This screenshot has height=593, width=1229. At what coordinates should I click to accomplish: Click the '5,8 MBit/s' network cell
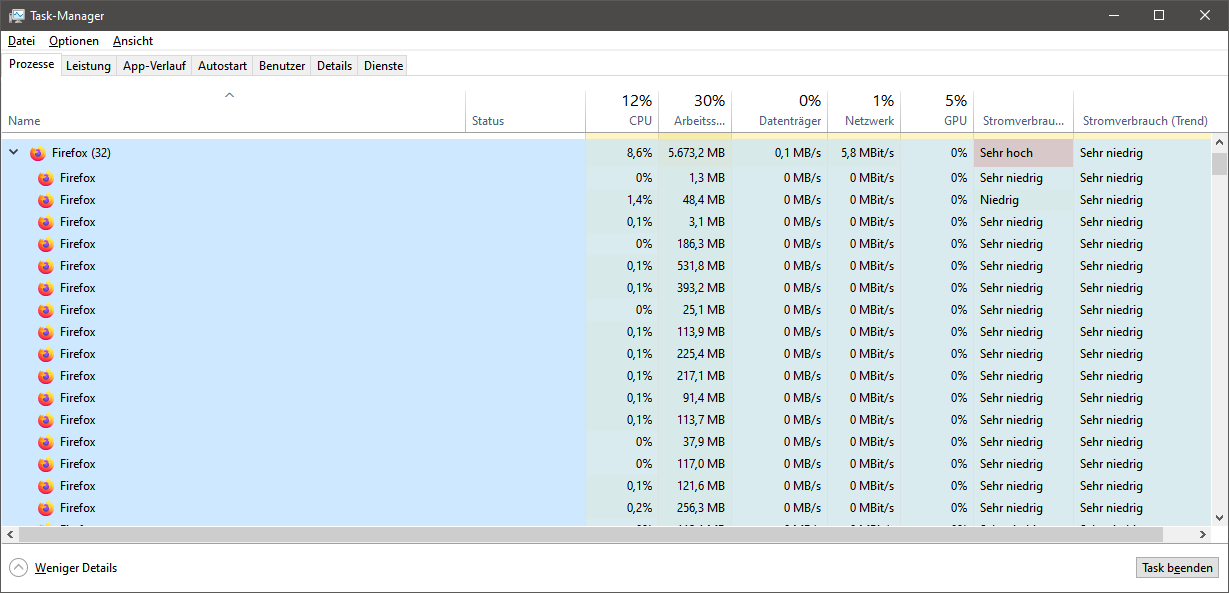pos(864,153)
